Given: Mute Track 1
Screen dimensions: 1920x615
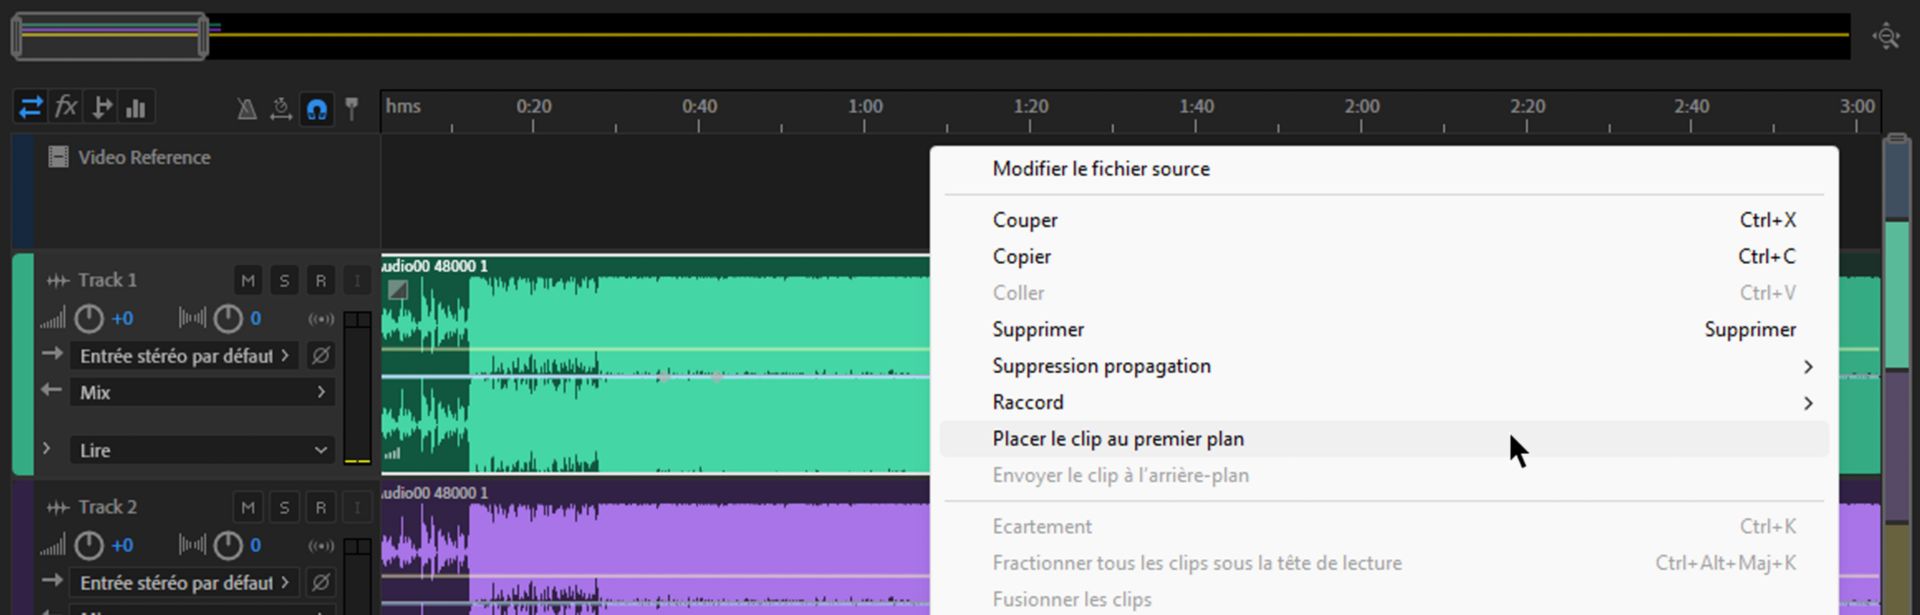Looking at the screenshot, I should 248,280.
